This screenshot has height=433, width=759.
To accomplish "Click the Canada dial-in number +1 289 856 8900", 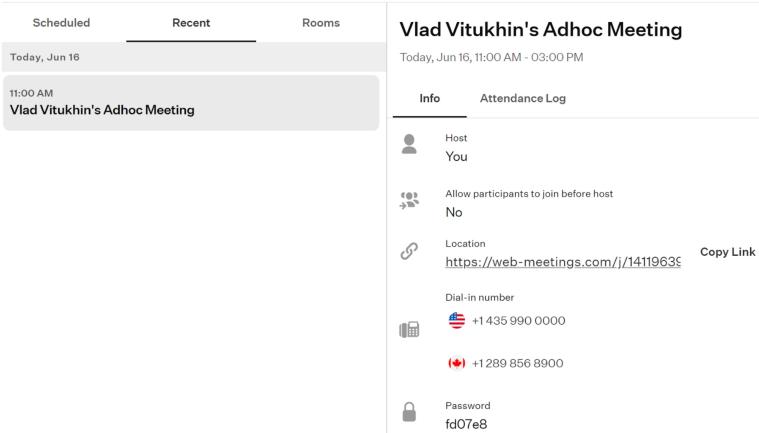I will click(x=517, y=363).
